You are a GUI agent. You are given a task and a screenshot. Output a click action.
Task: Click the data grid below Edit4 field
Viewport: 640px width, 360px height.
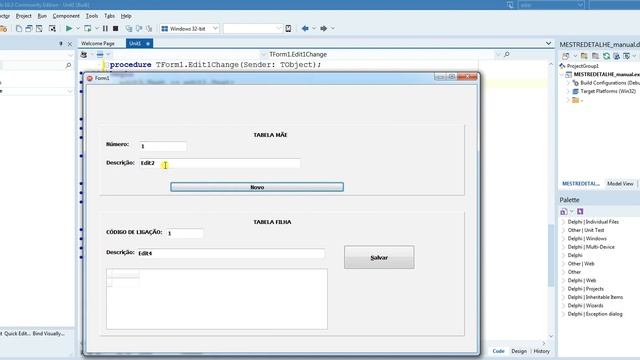(217, 299)
